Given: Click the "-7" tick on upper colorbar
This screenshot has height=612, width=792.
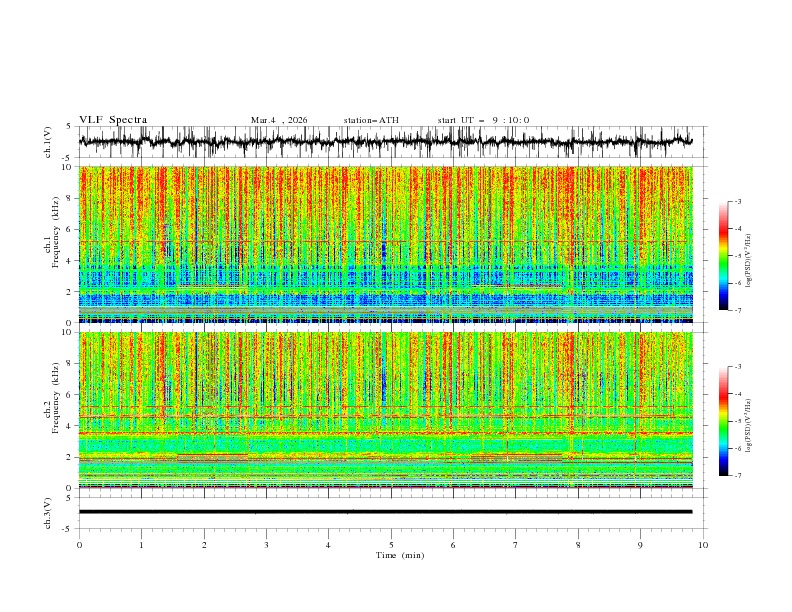Looking at the screenshot, I should click(x=738, y=310).
